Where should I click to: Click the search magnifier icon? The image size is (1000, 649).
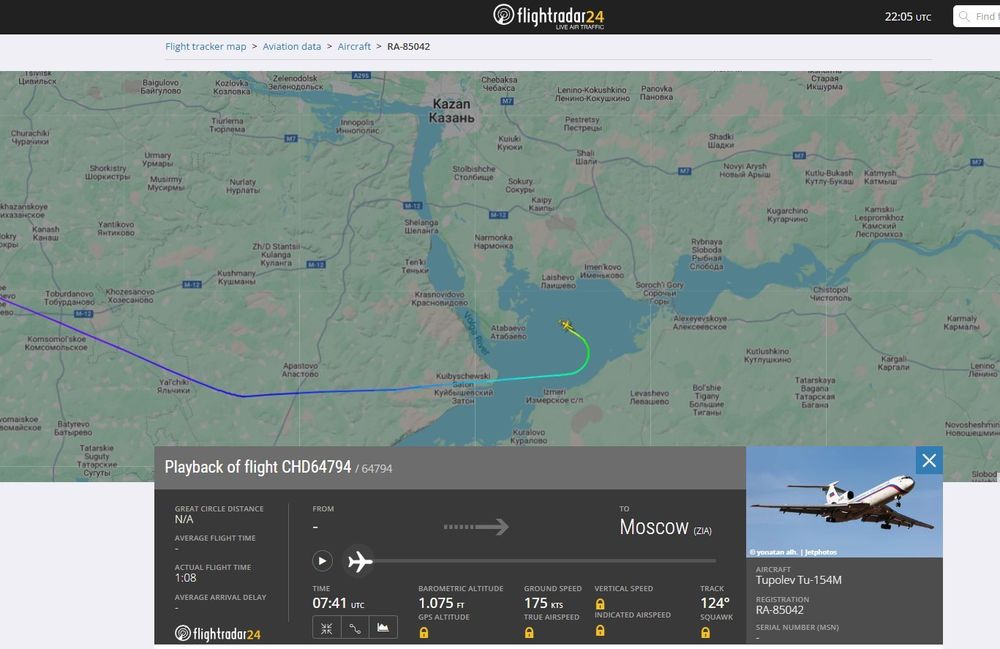point(964,17)
